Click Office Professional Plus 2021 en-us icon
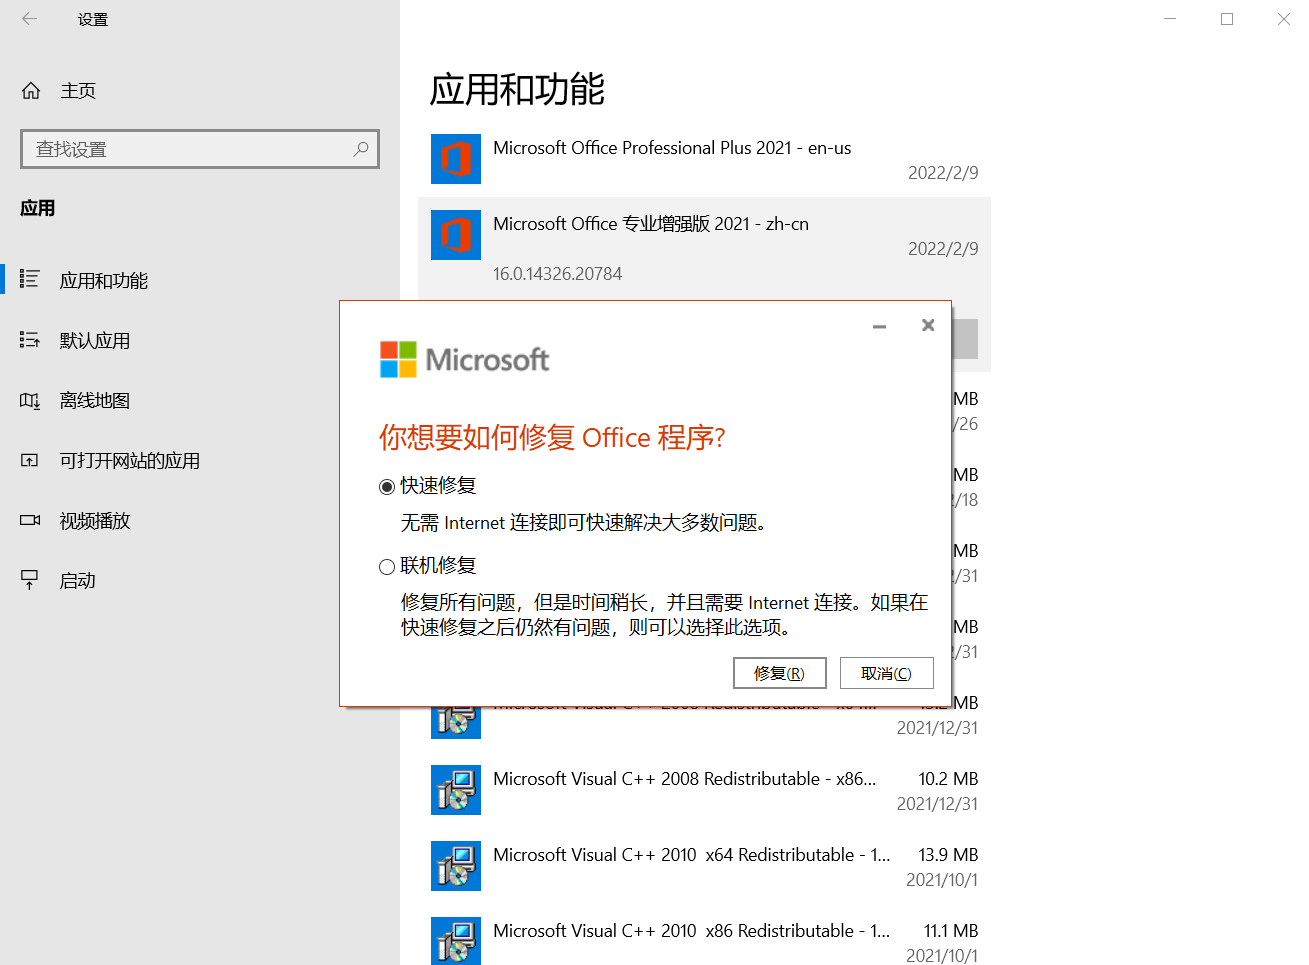Image resolution: width=1309 pixels, height=965 pixels. (x=456, y=159)
